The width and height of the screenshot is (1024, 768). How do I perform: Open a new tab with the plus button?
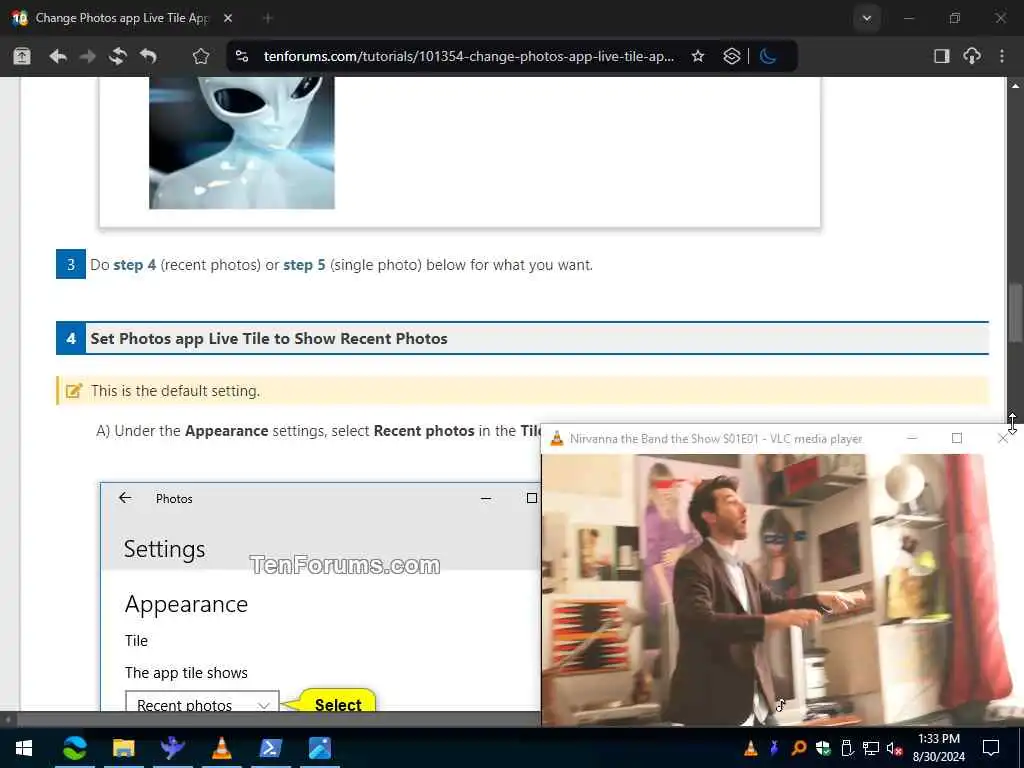click(x=268, y=18)
